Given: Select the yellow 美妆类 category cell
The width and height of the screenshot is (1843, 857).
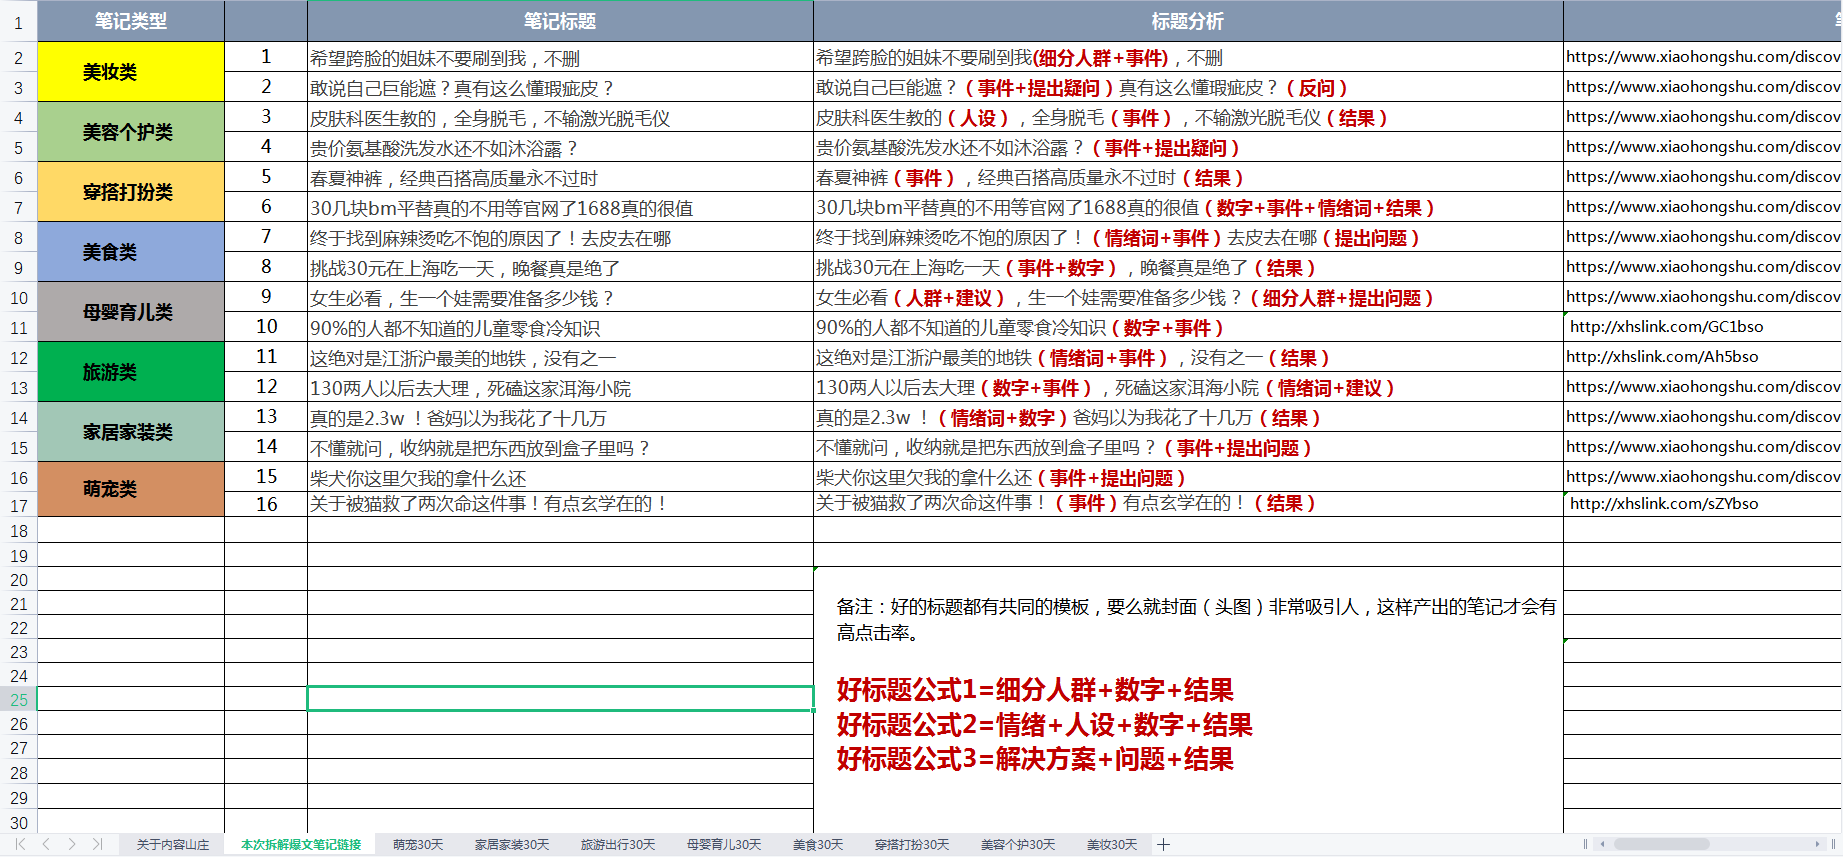Looking at the screenshot, I should (131, 72).
